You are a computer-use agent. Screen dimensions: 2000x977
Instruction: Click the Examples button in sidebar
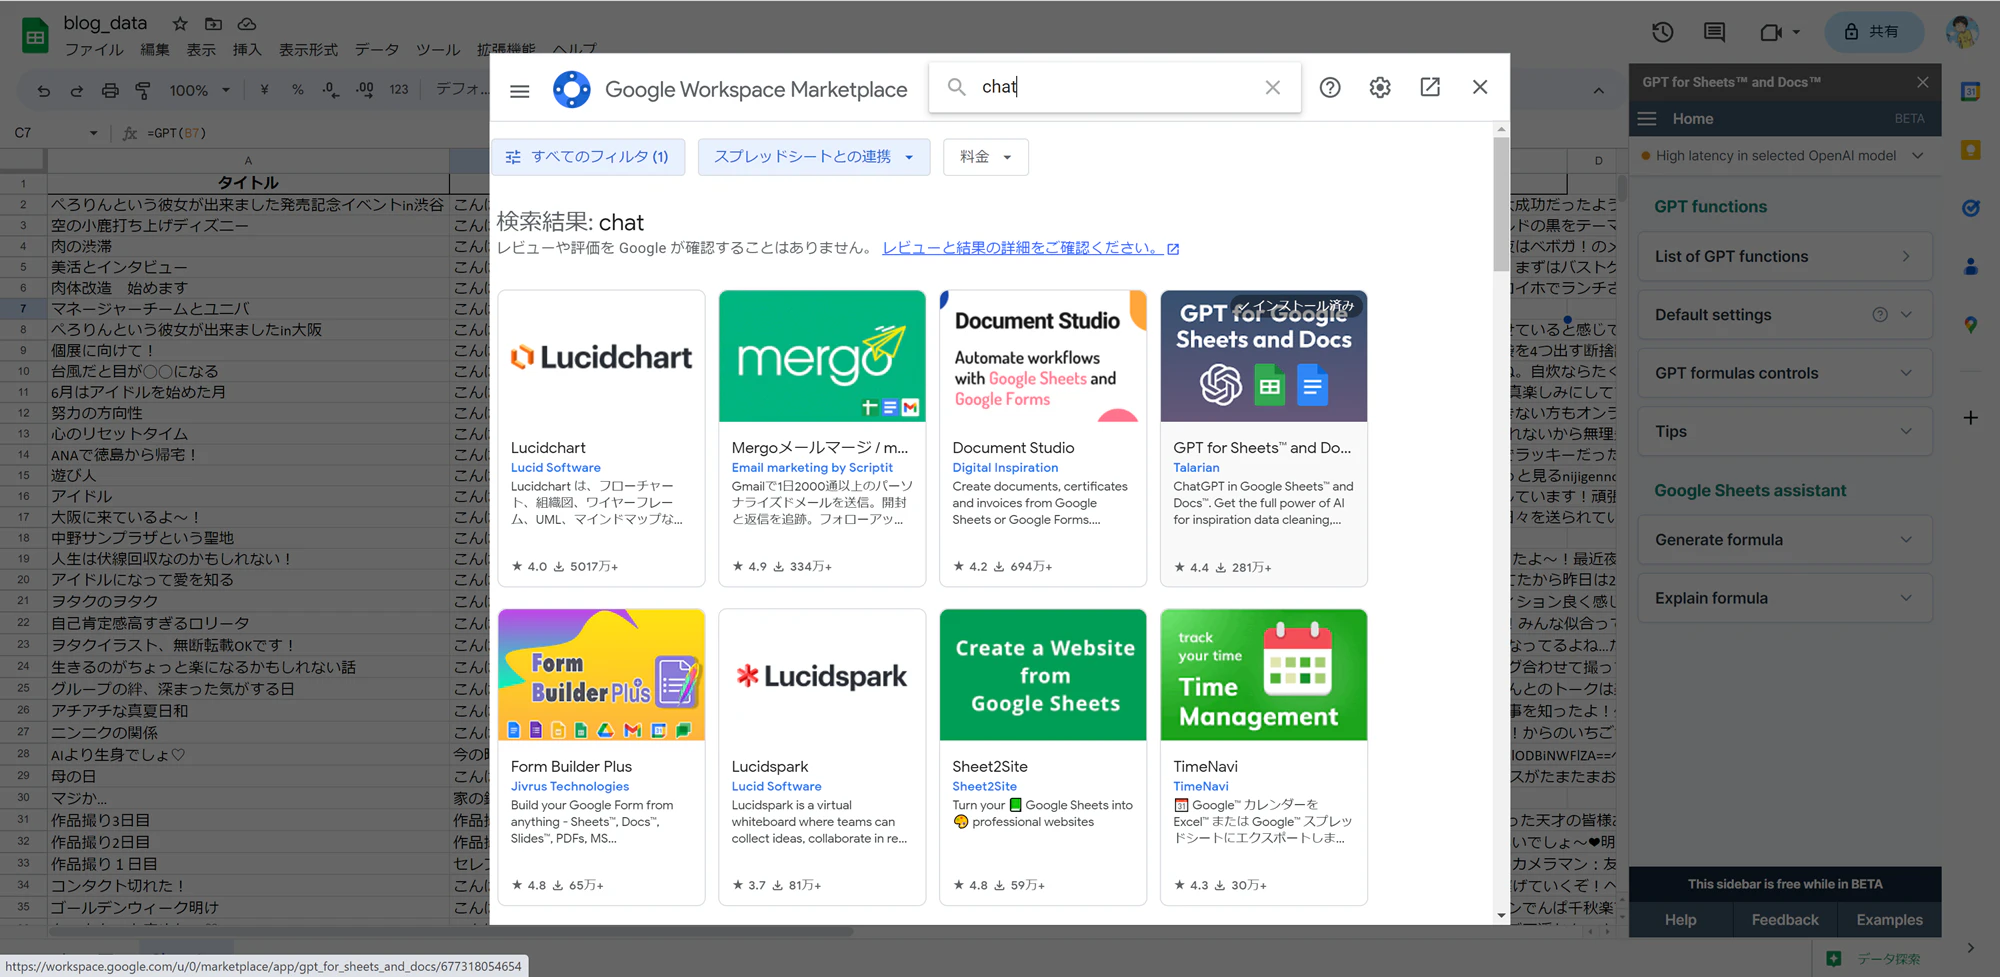pyautogui.click(x=1889, y=920)
